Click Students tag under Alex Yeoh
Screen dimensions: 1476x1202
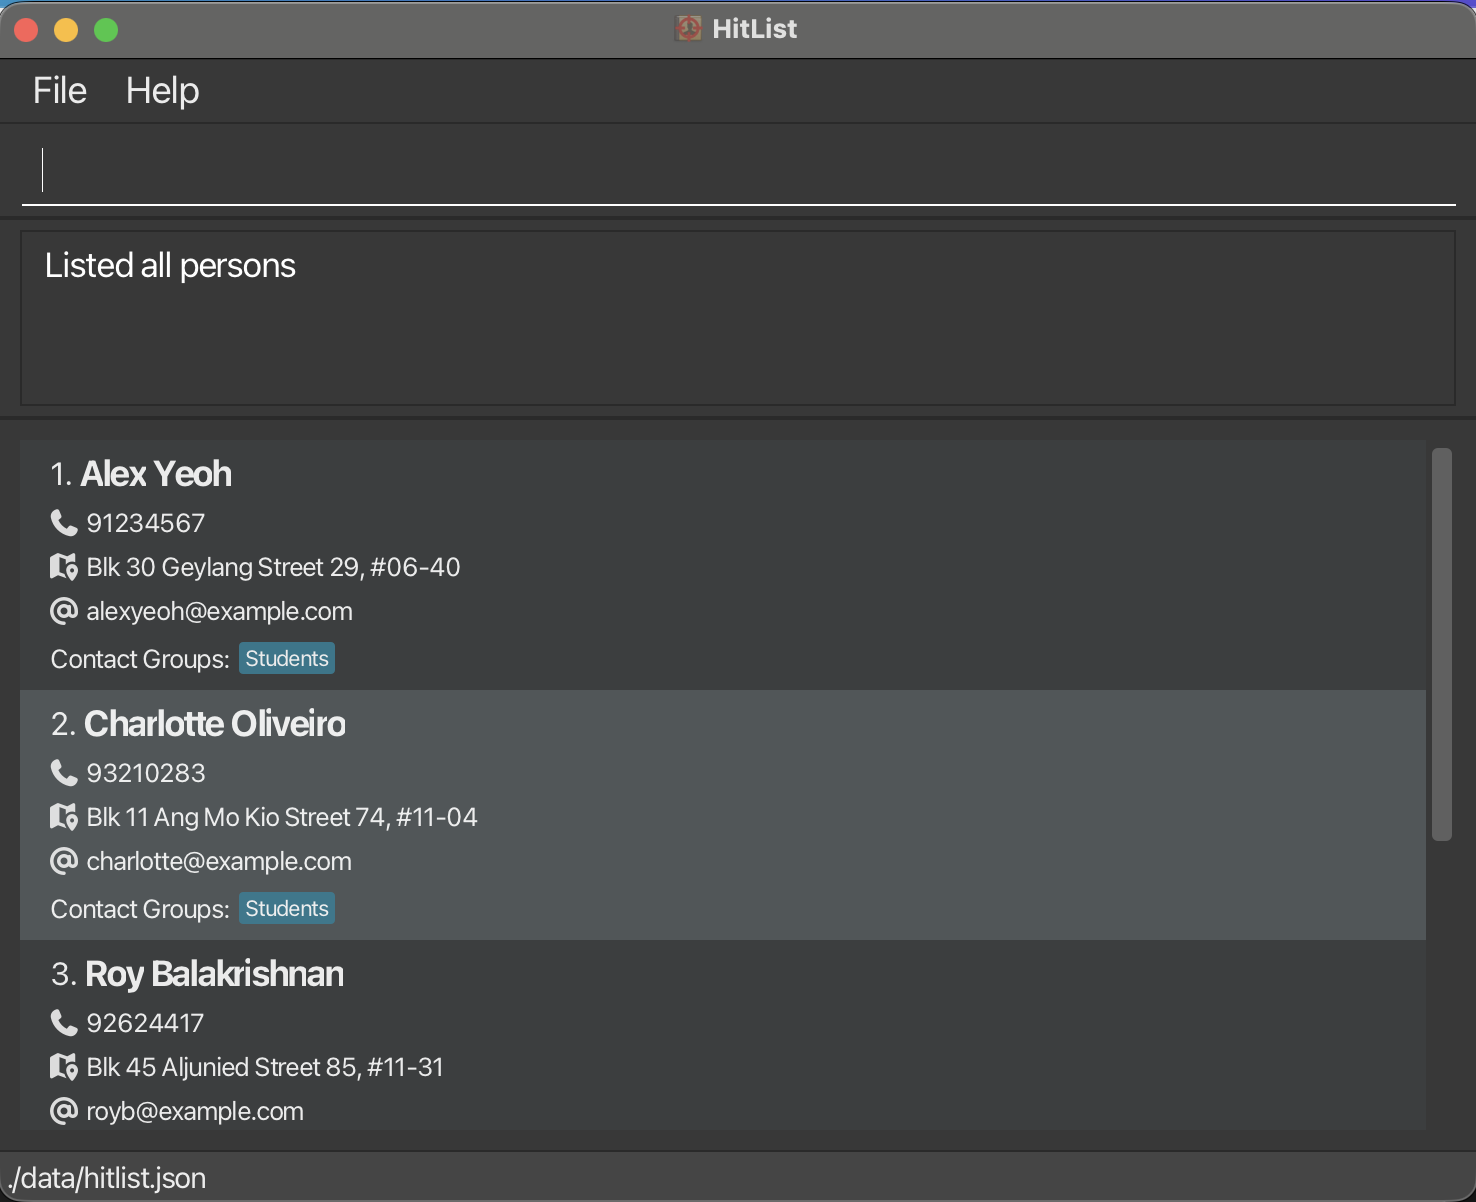click(287, 659)
